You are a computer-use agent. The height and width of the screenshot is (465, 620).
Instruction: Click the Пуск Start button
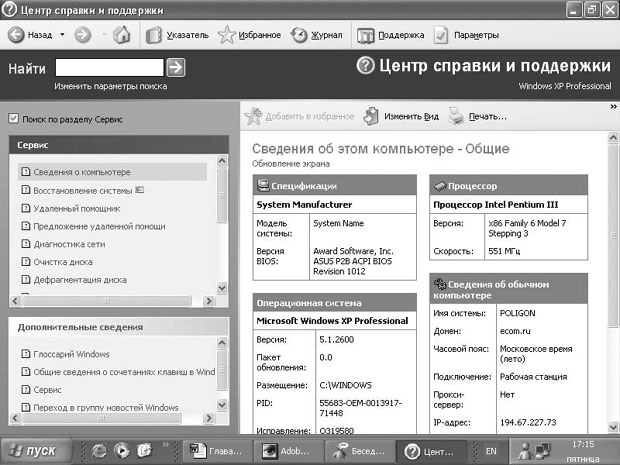36,450
